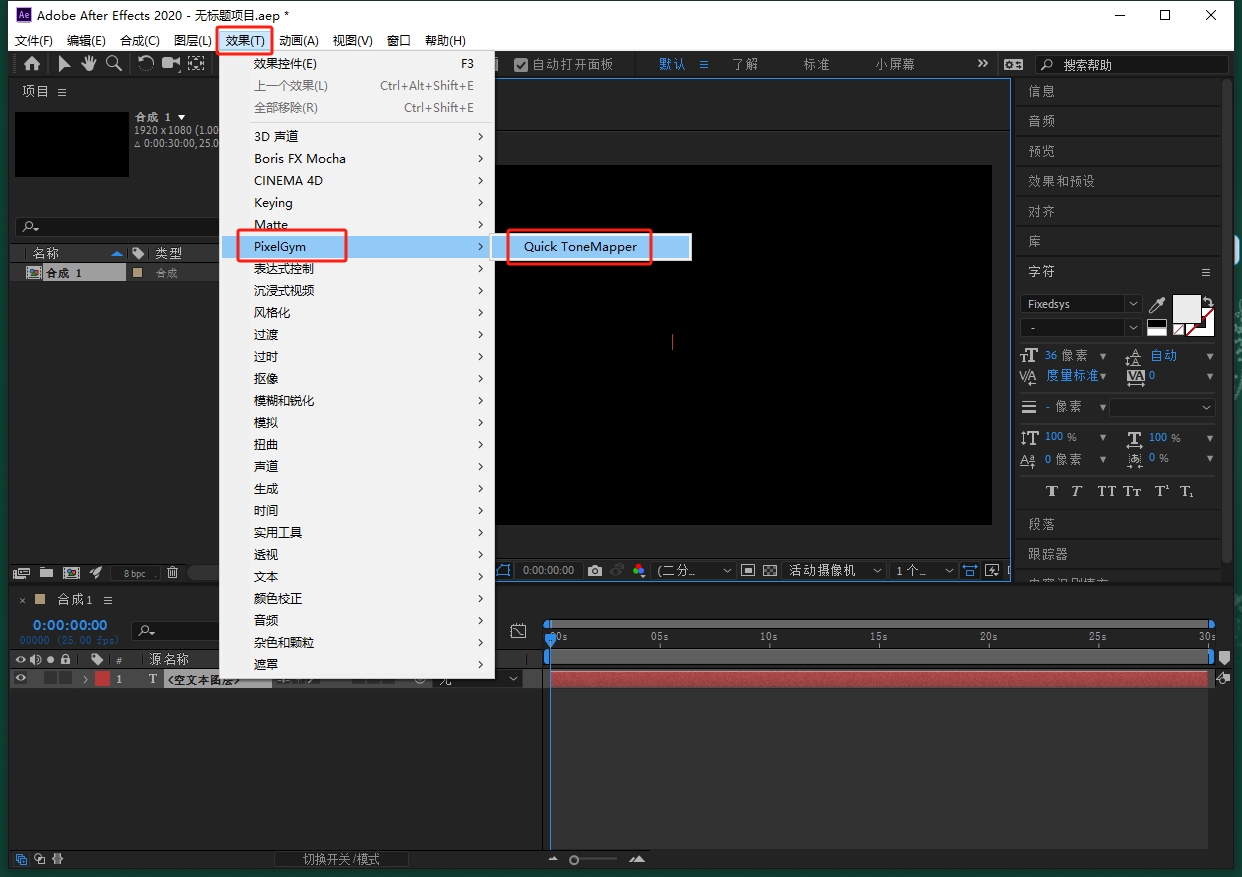Screen dimensions: 1242x877
Task: Click the Interpret Footage icon in the Project panel
Action: 21,573
